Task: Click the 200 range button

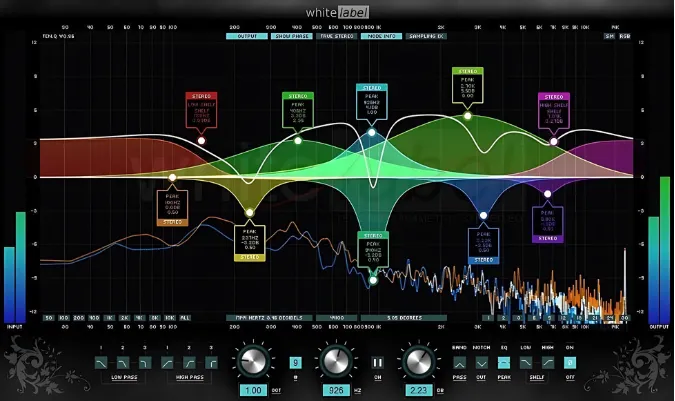Action: coord(79,318)
